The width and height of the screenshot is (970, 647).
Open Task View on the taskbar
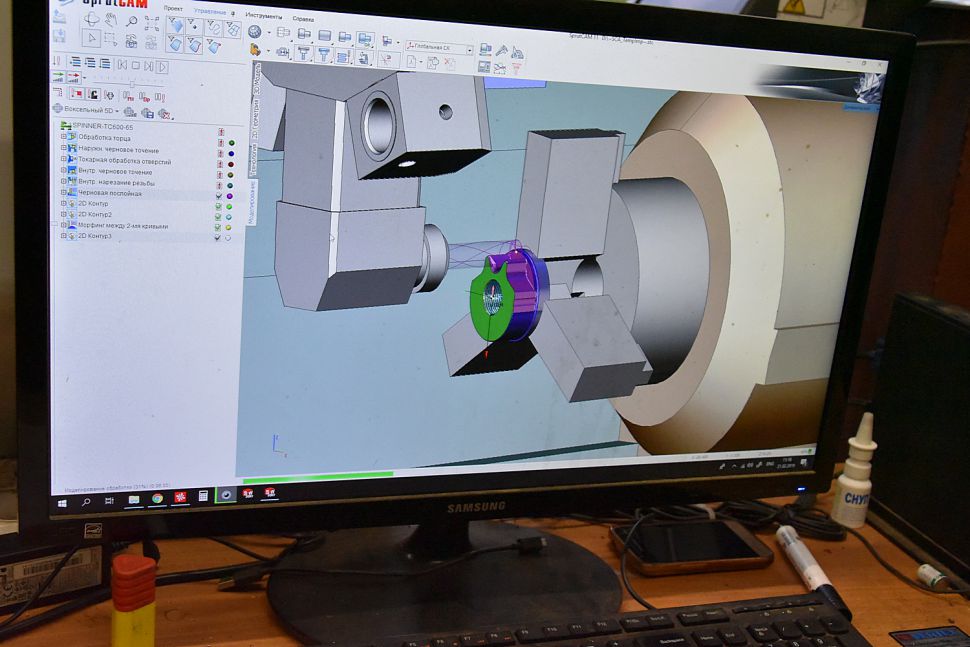pyautogui.click(x=109, y=501)
